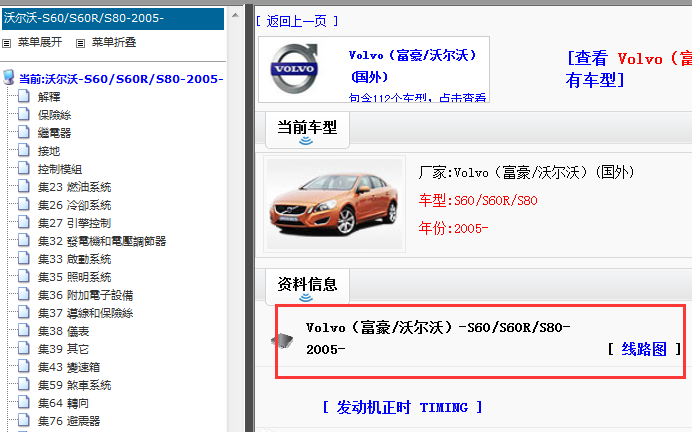Click the scroll-up arrow of the left panel
692x432 pixels.
coord(235,15)
